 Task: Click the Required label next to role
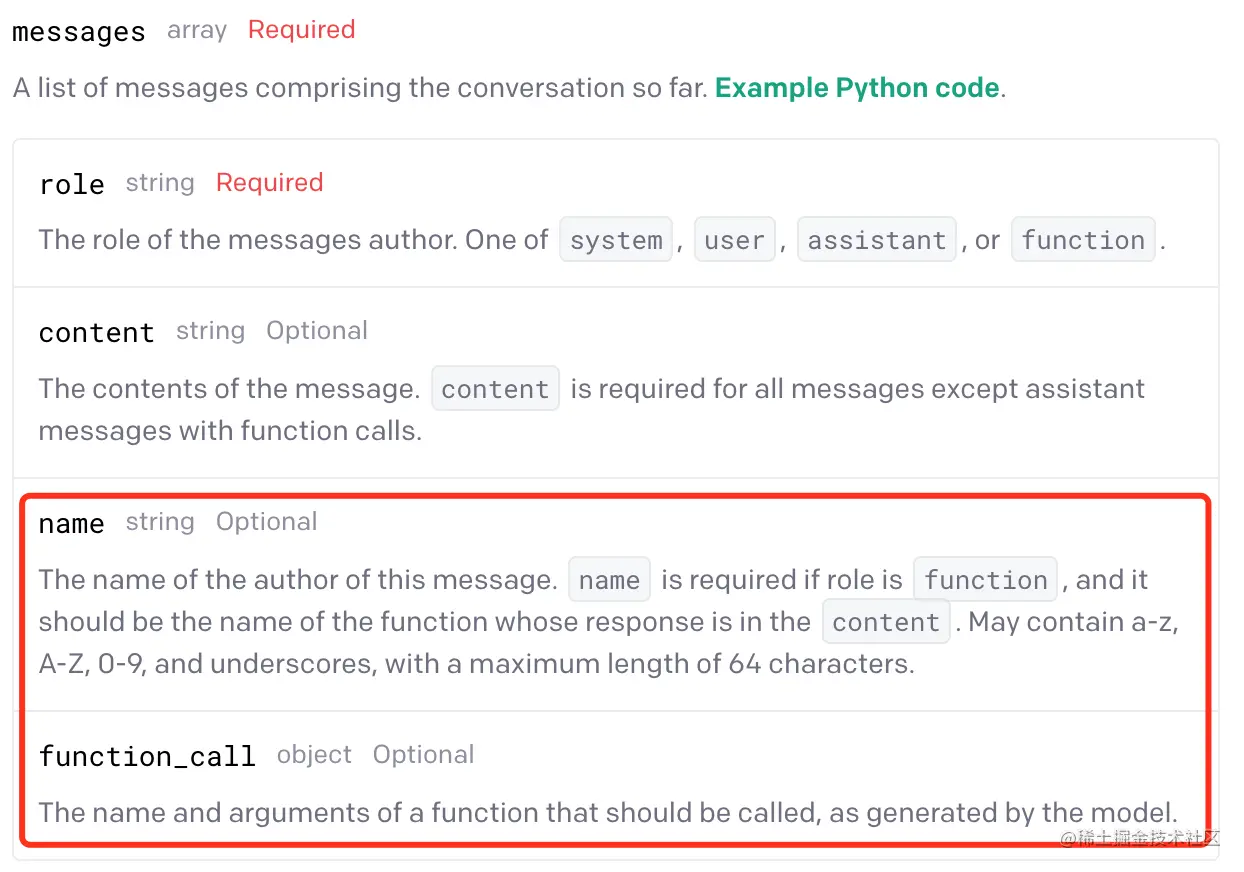coord(269,183)
